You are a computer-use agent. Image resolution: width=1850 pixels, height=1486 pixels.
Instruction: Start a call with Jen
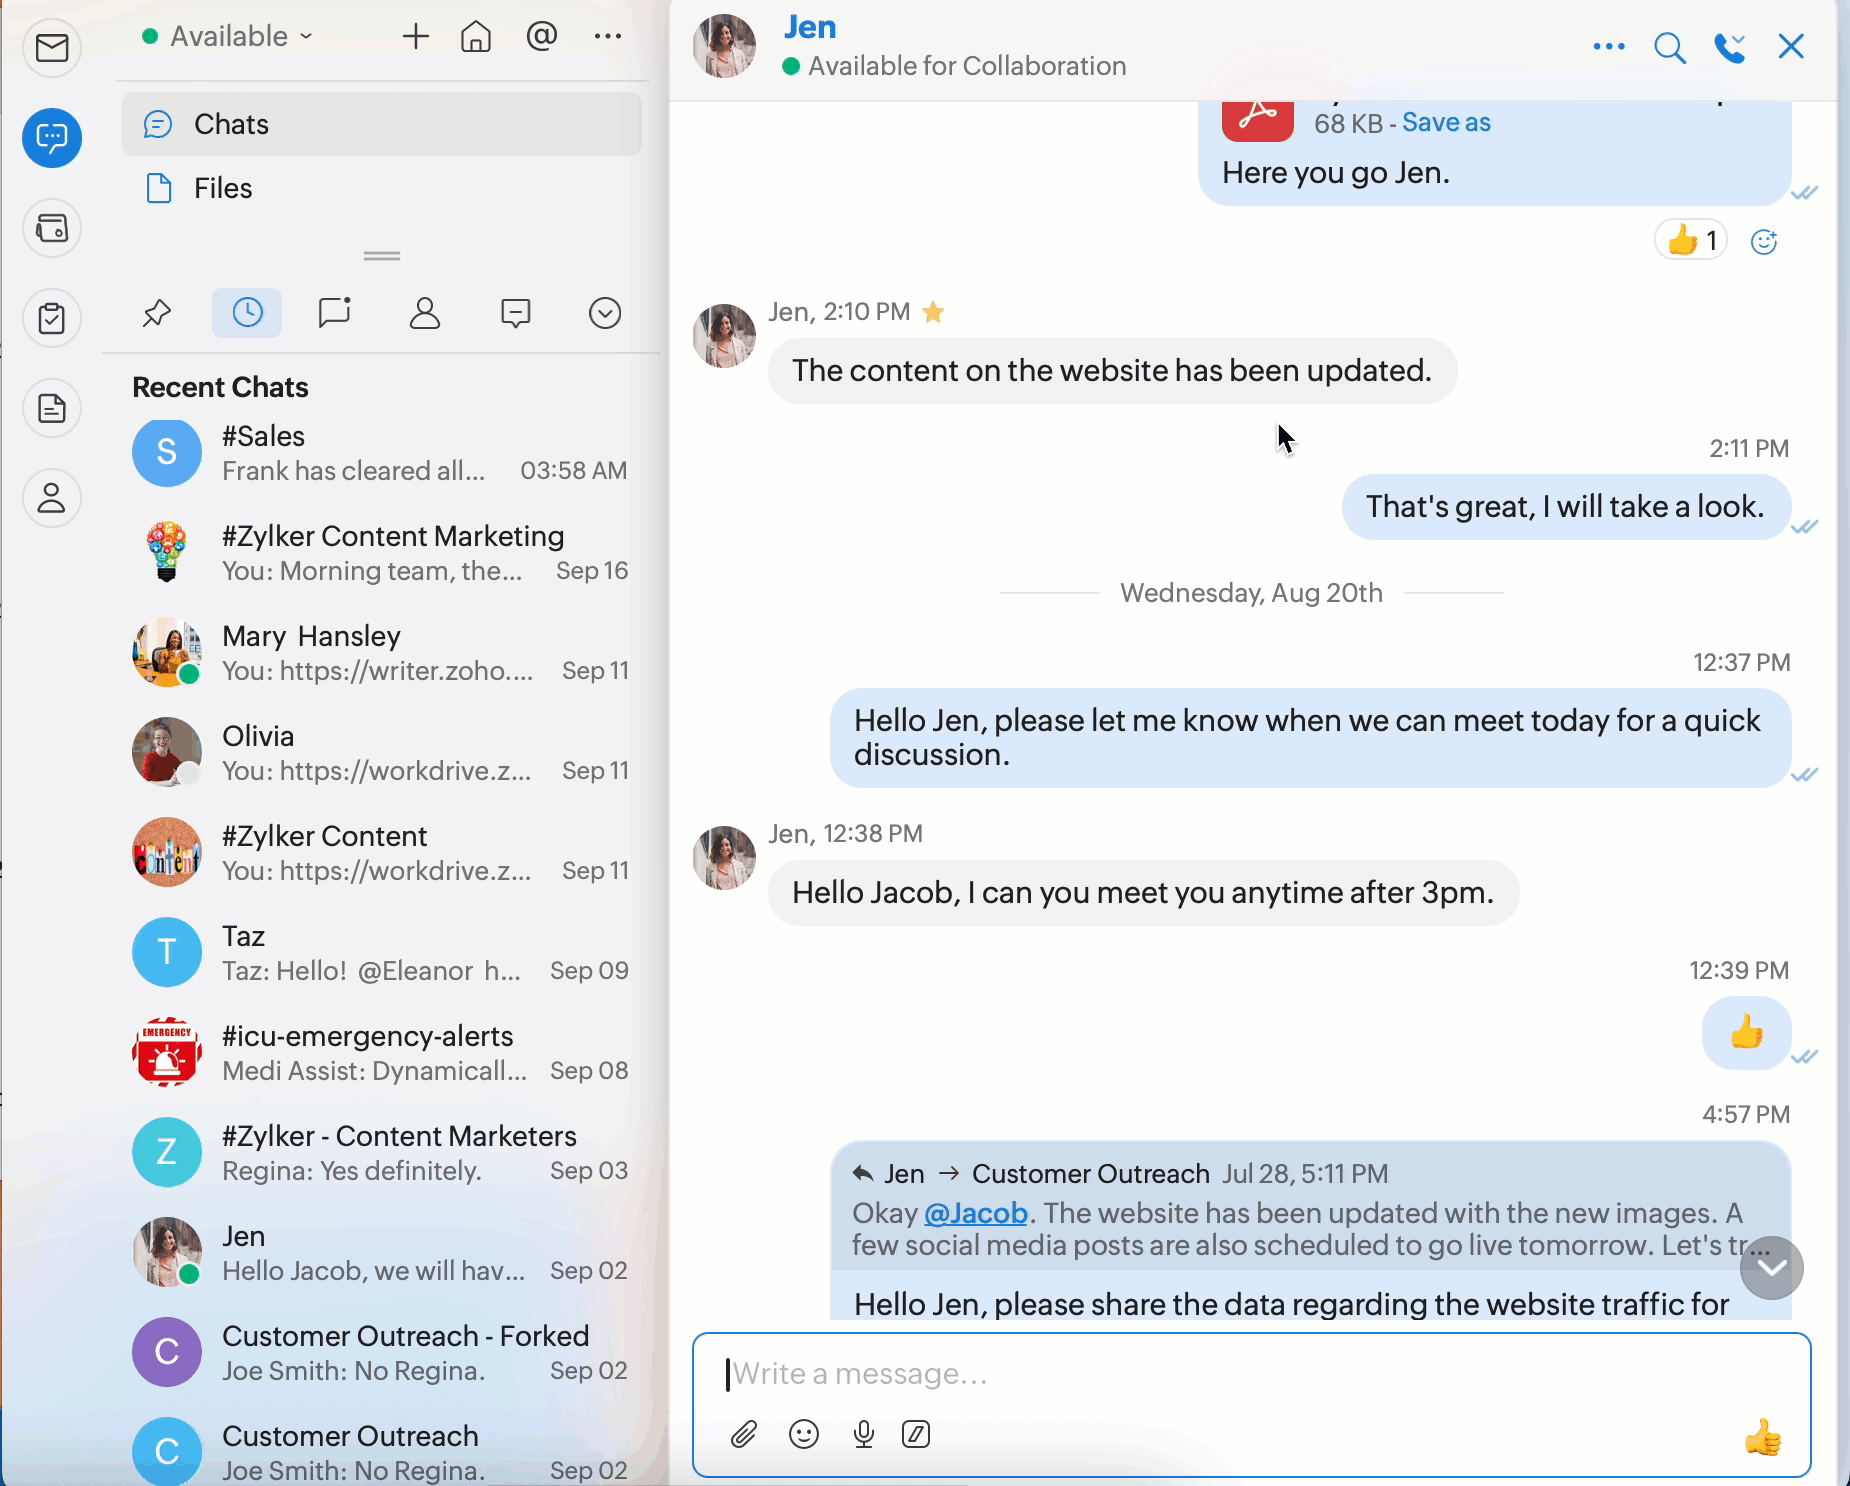1730,47
